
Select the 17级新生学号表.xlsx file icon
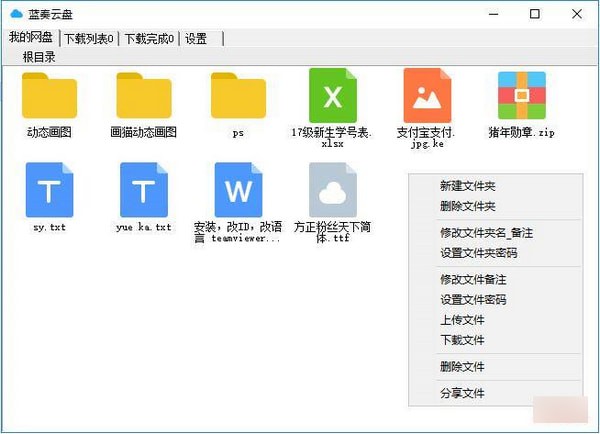click(332, 95)
